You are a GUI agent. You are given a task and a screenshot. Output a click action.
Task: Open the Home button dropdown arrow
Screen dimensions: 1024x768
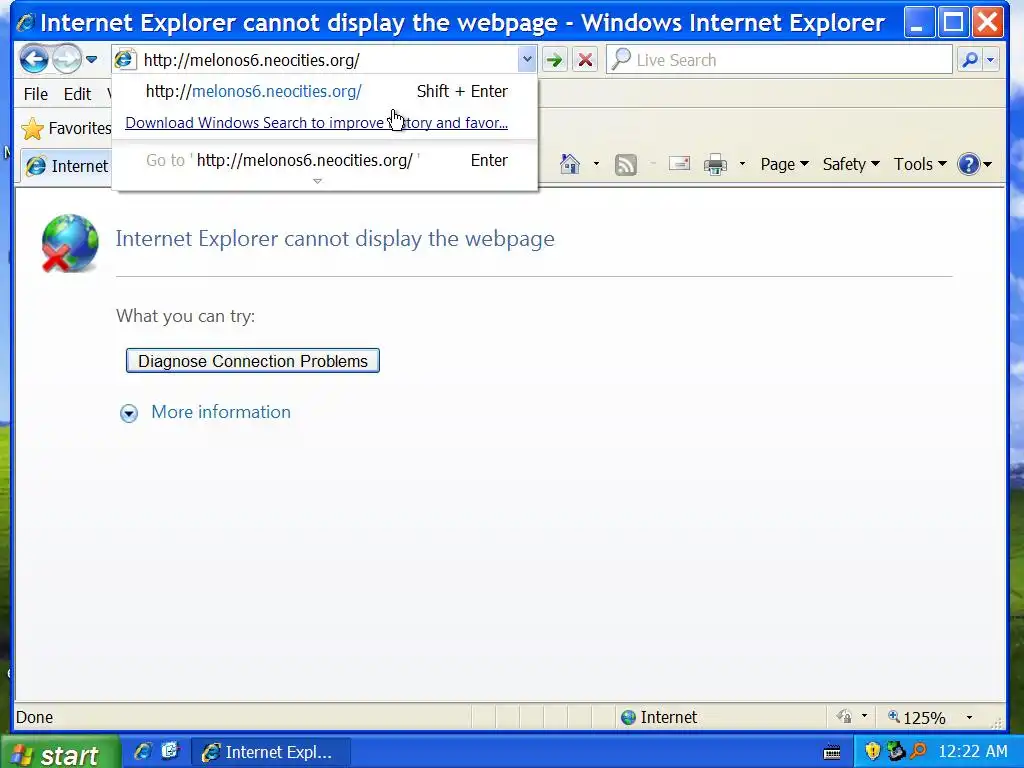point(596,164)
